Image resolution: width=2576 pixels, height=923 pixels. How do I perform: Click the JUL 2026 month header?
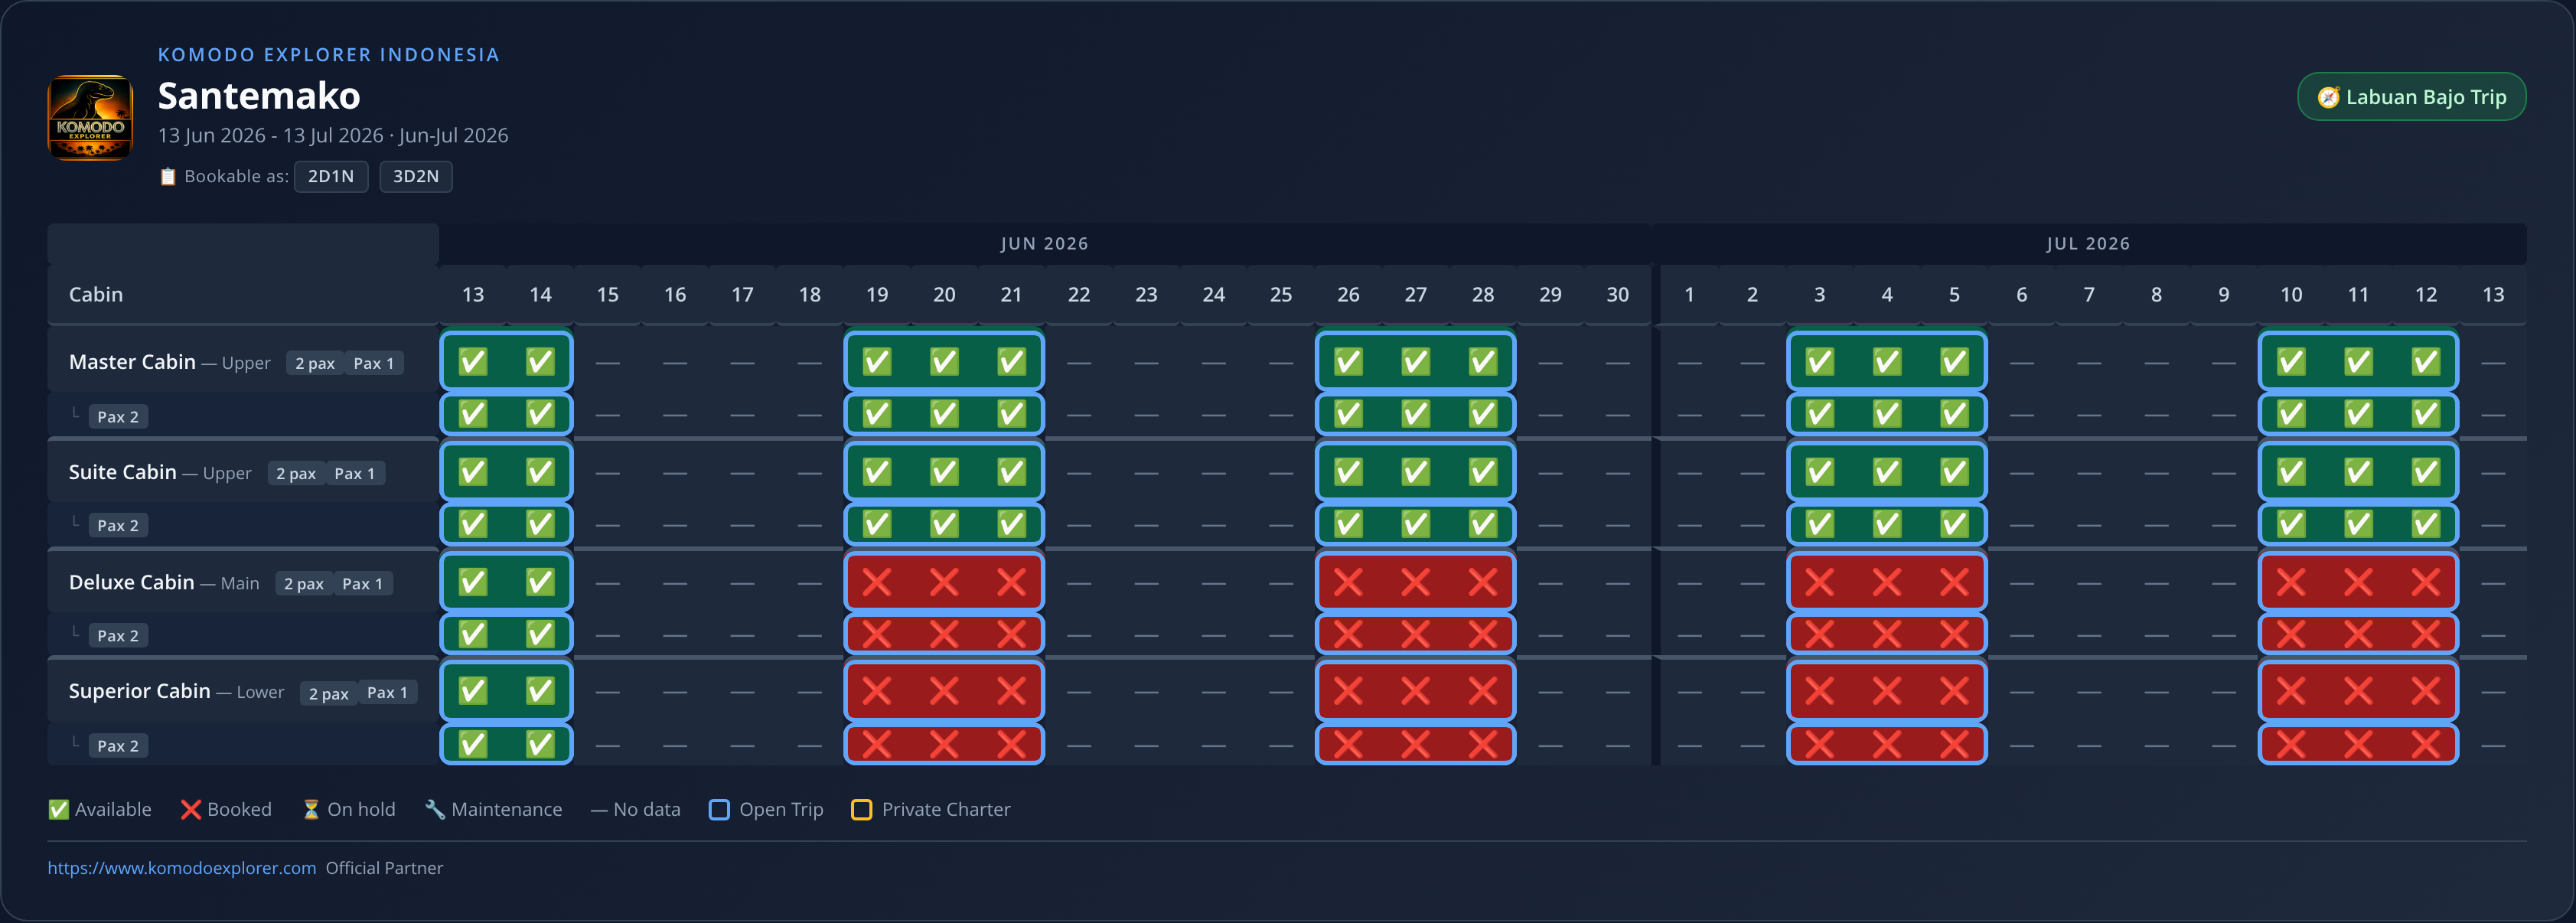[2088, 244]
